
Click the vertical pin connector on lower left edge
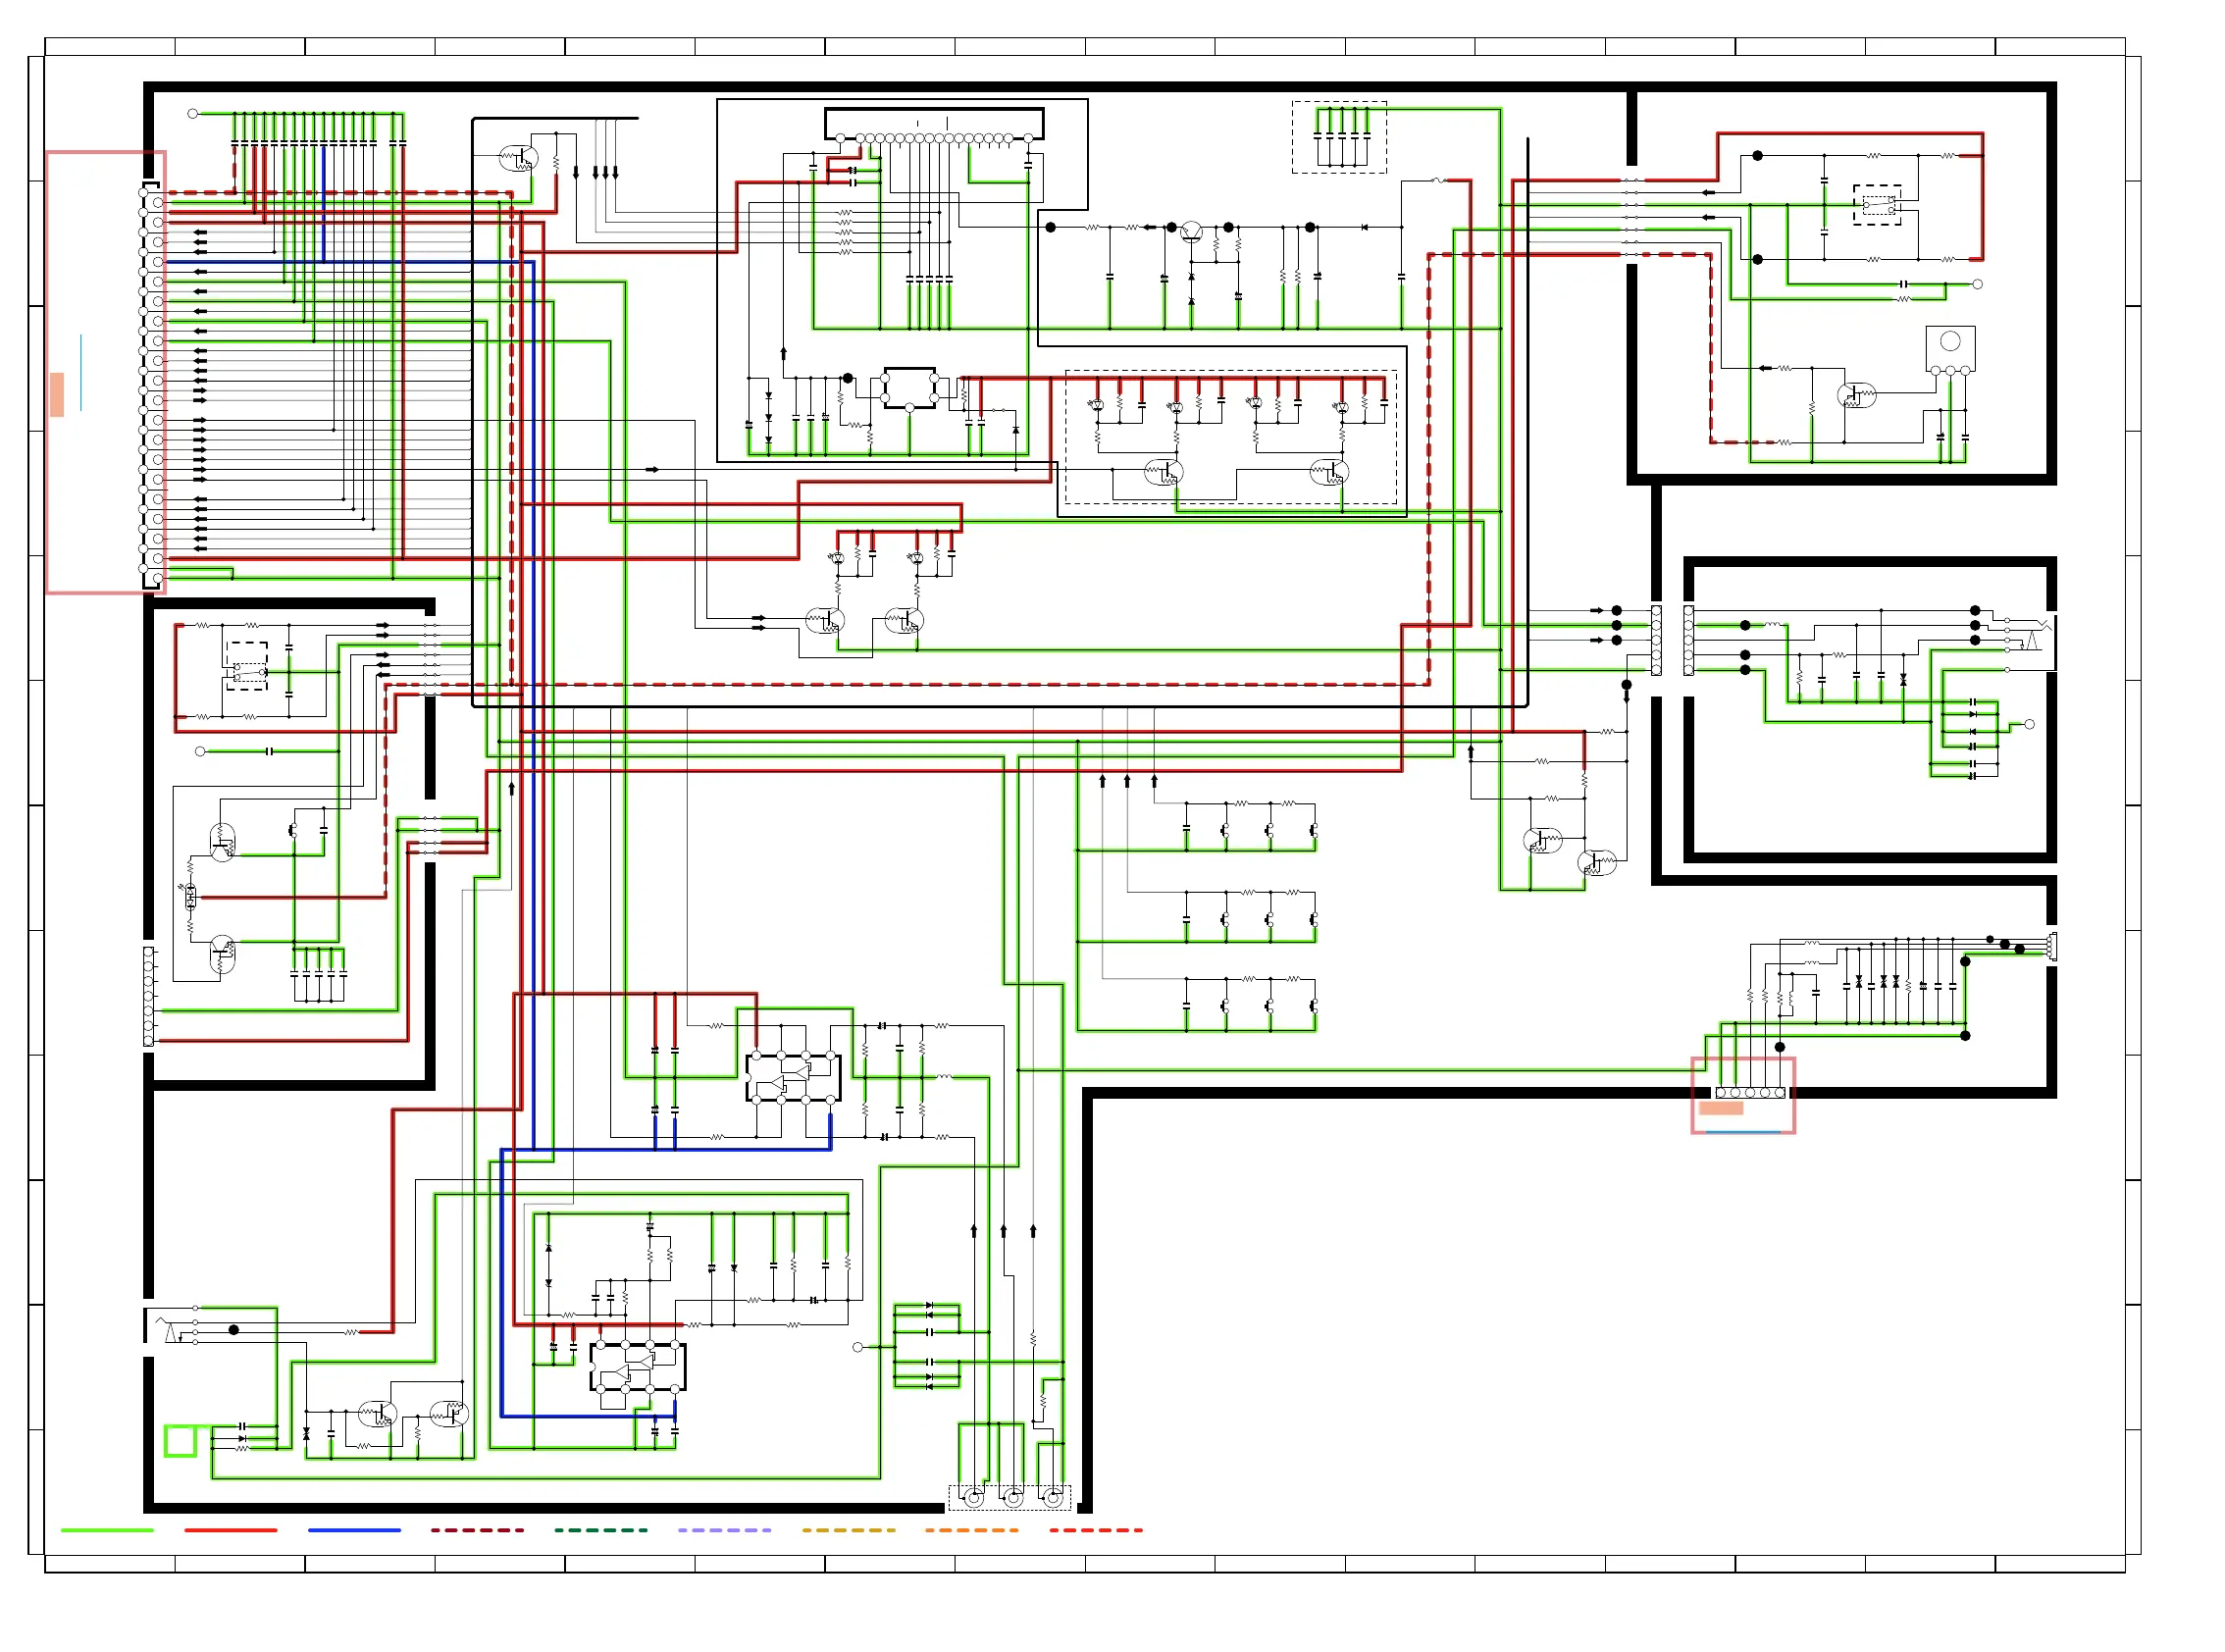pos(149,996)
